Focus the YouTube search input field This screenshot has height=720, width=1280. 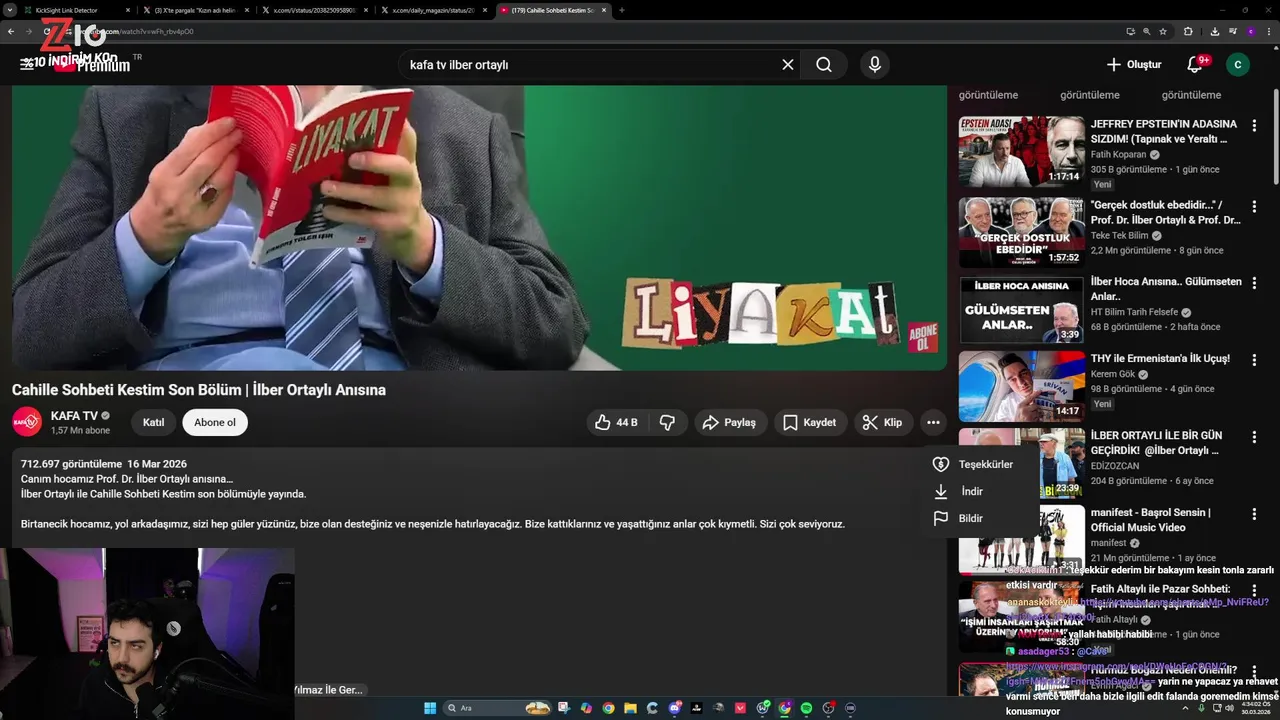click(x=590, y=64)
